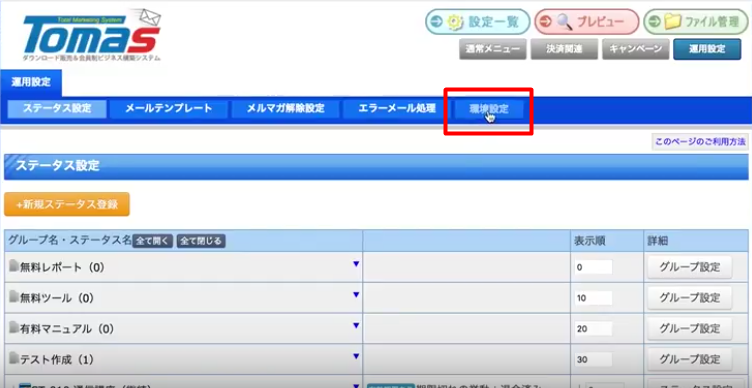Screen dimensions: 752x388
Task: Expand 有料マニュアル group arrow
Action: pyautogui.click(x=356, y=325)
